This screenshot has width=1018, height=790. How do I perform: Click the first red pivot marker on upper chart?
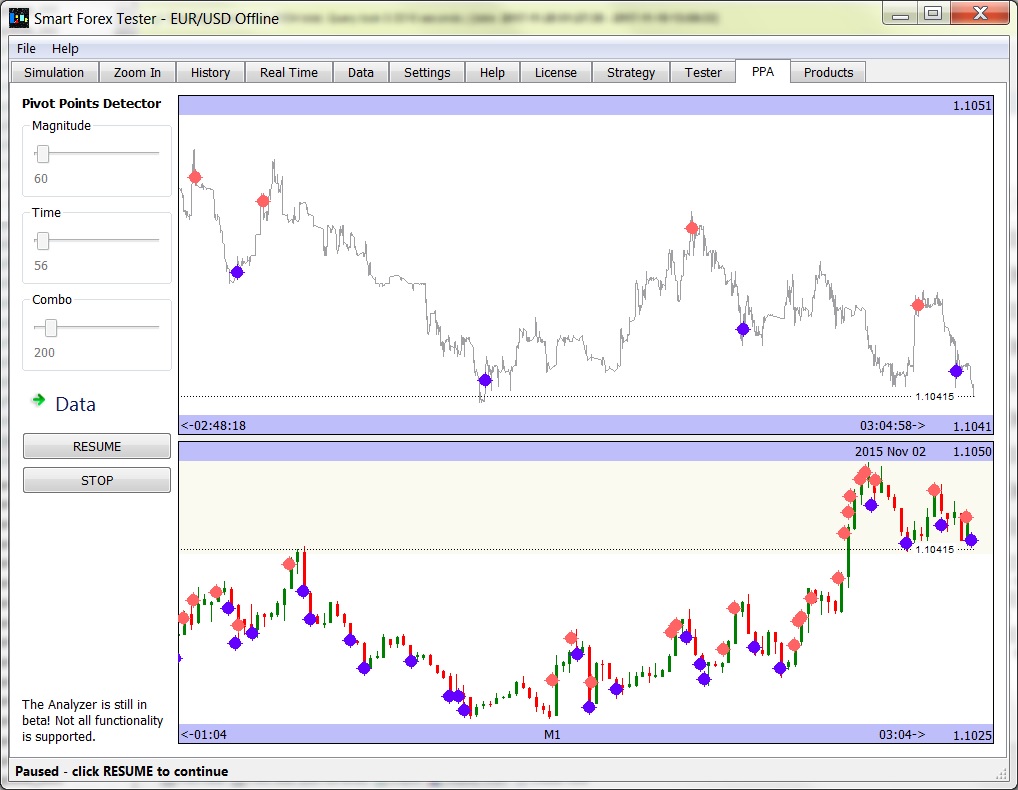tap(195, 177)
